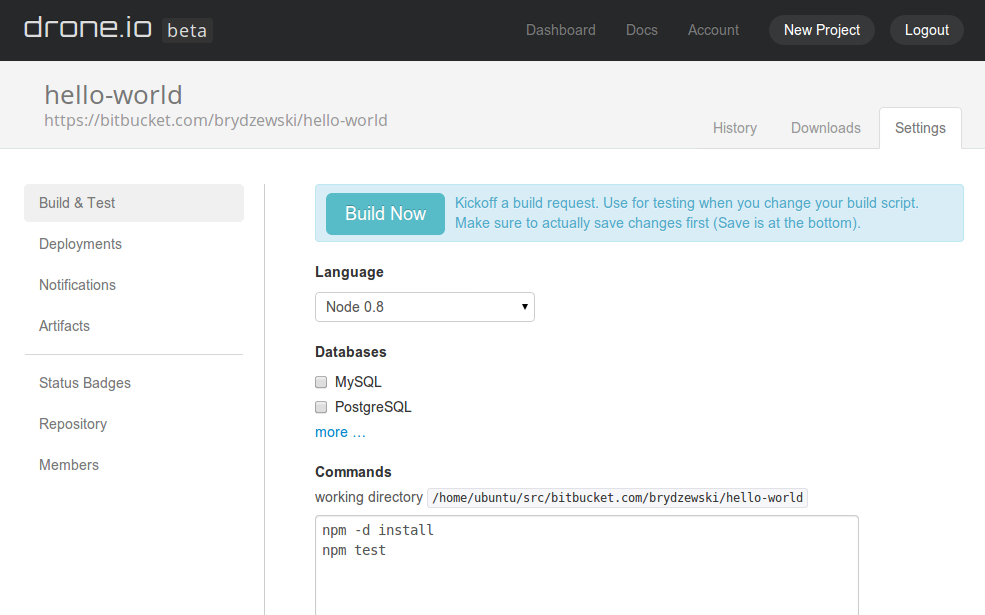Open the Language dropdown showing Node 0.8

pyautogui.click(x=424, y=307)
